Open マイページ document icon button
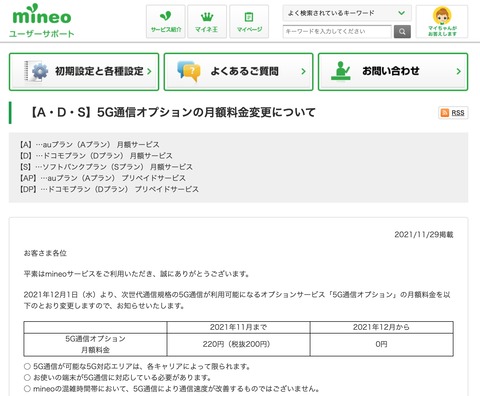Viewport: 480px width, 396px height. [249, 21]
